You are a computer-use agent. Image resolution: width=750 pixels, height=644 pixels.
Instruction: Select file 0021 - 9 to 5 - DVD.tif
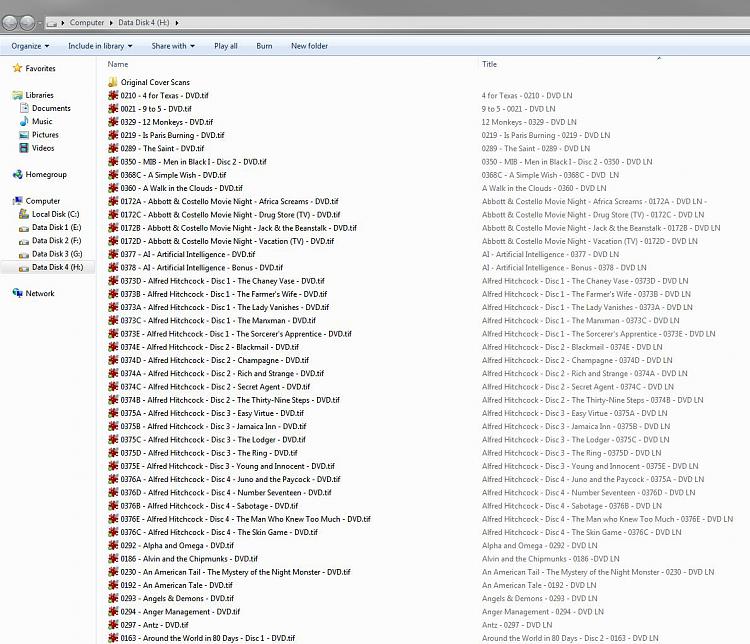pyautogui.click(x=156, y=109)
